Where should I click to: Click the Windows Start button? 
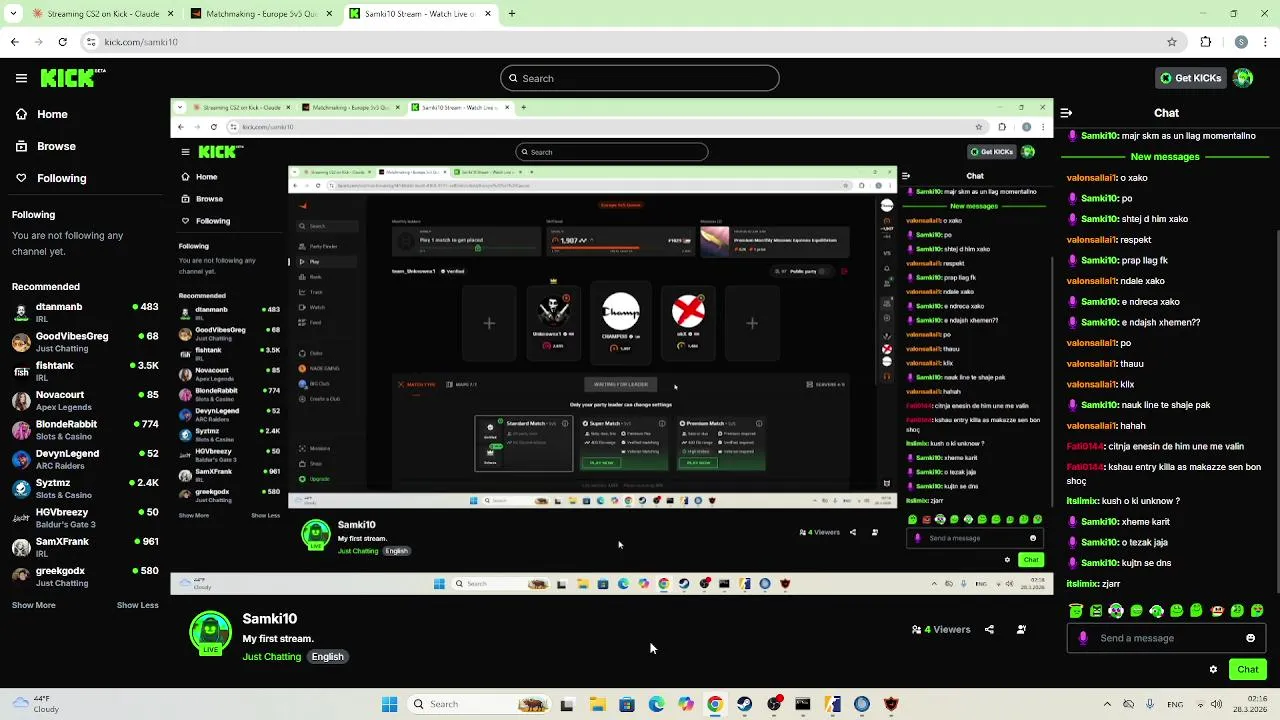point(389,704)
